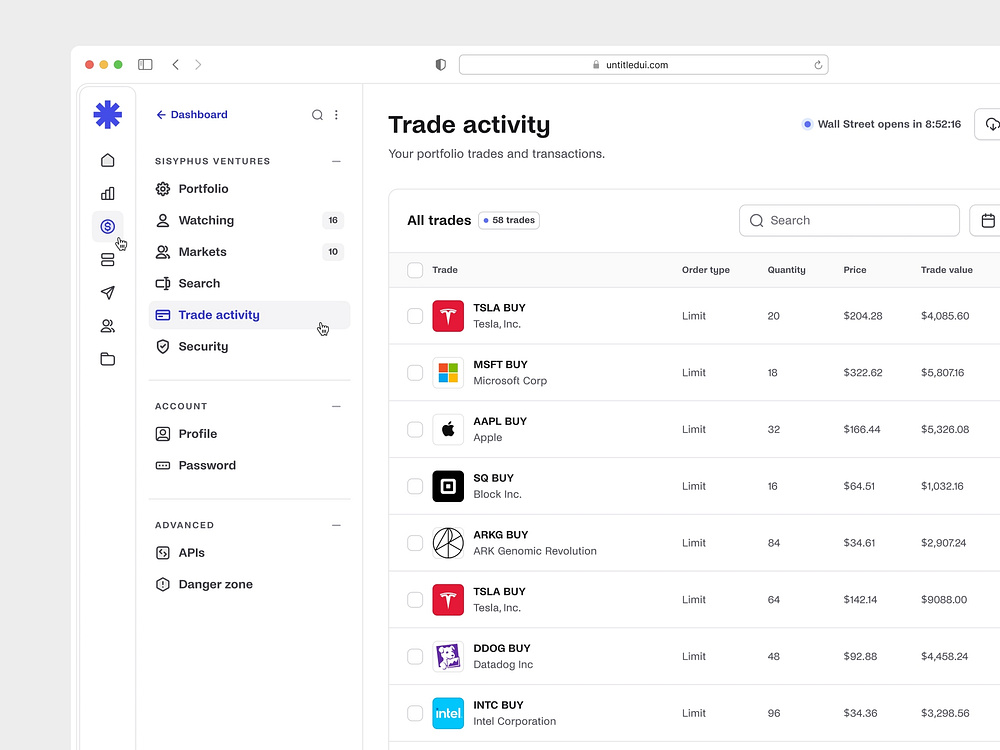Click the calendar date filter icon
The width and height of the screenshot is (1000, 750).
tap(987, 221)
